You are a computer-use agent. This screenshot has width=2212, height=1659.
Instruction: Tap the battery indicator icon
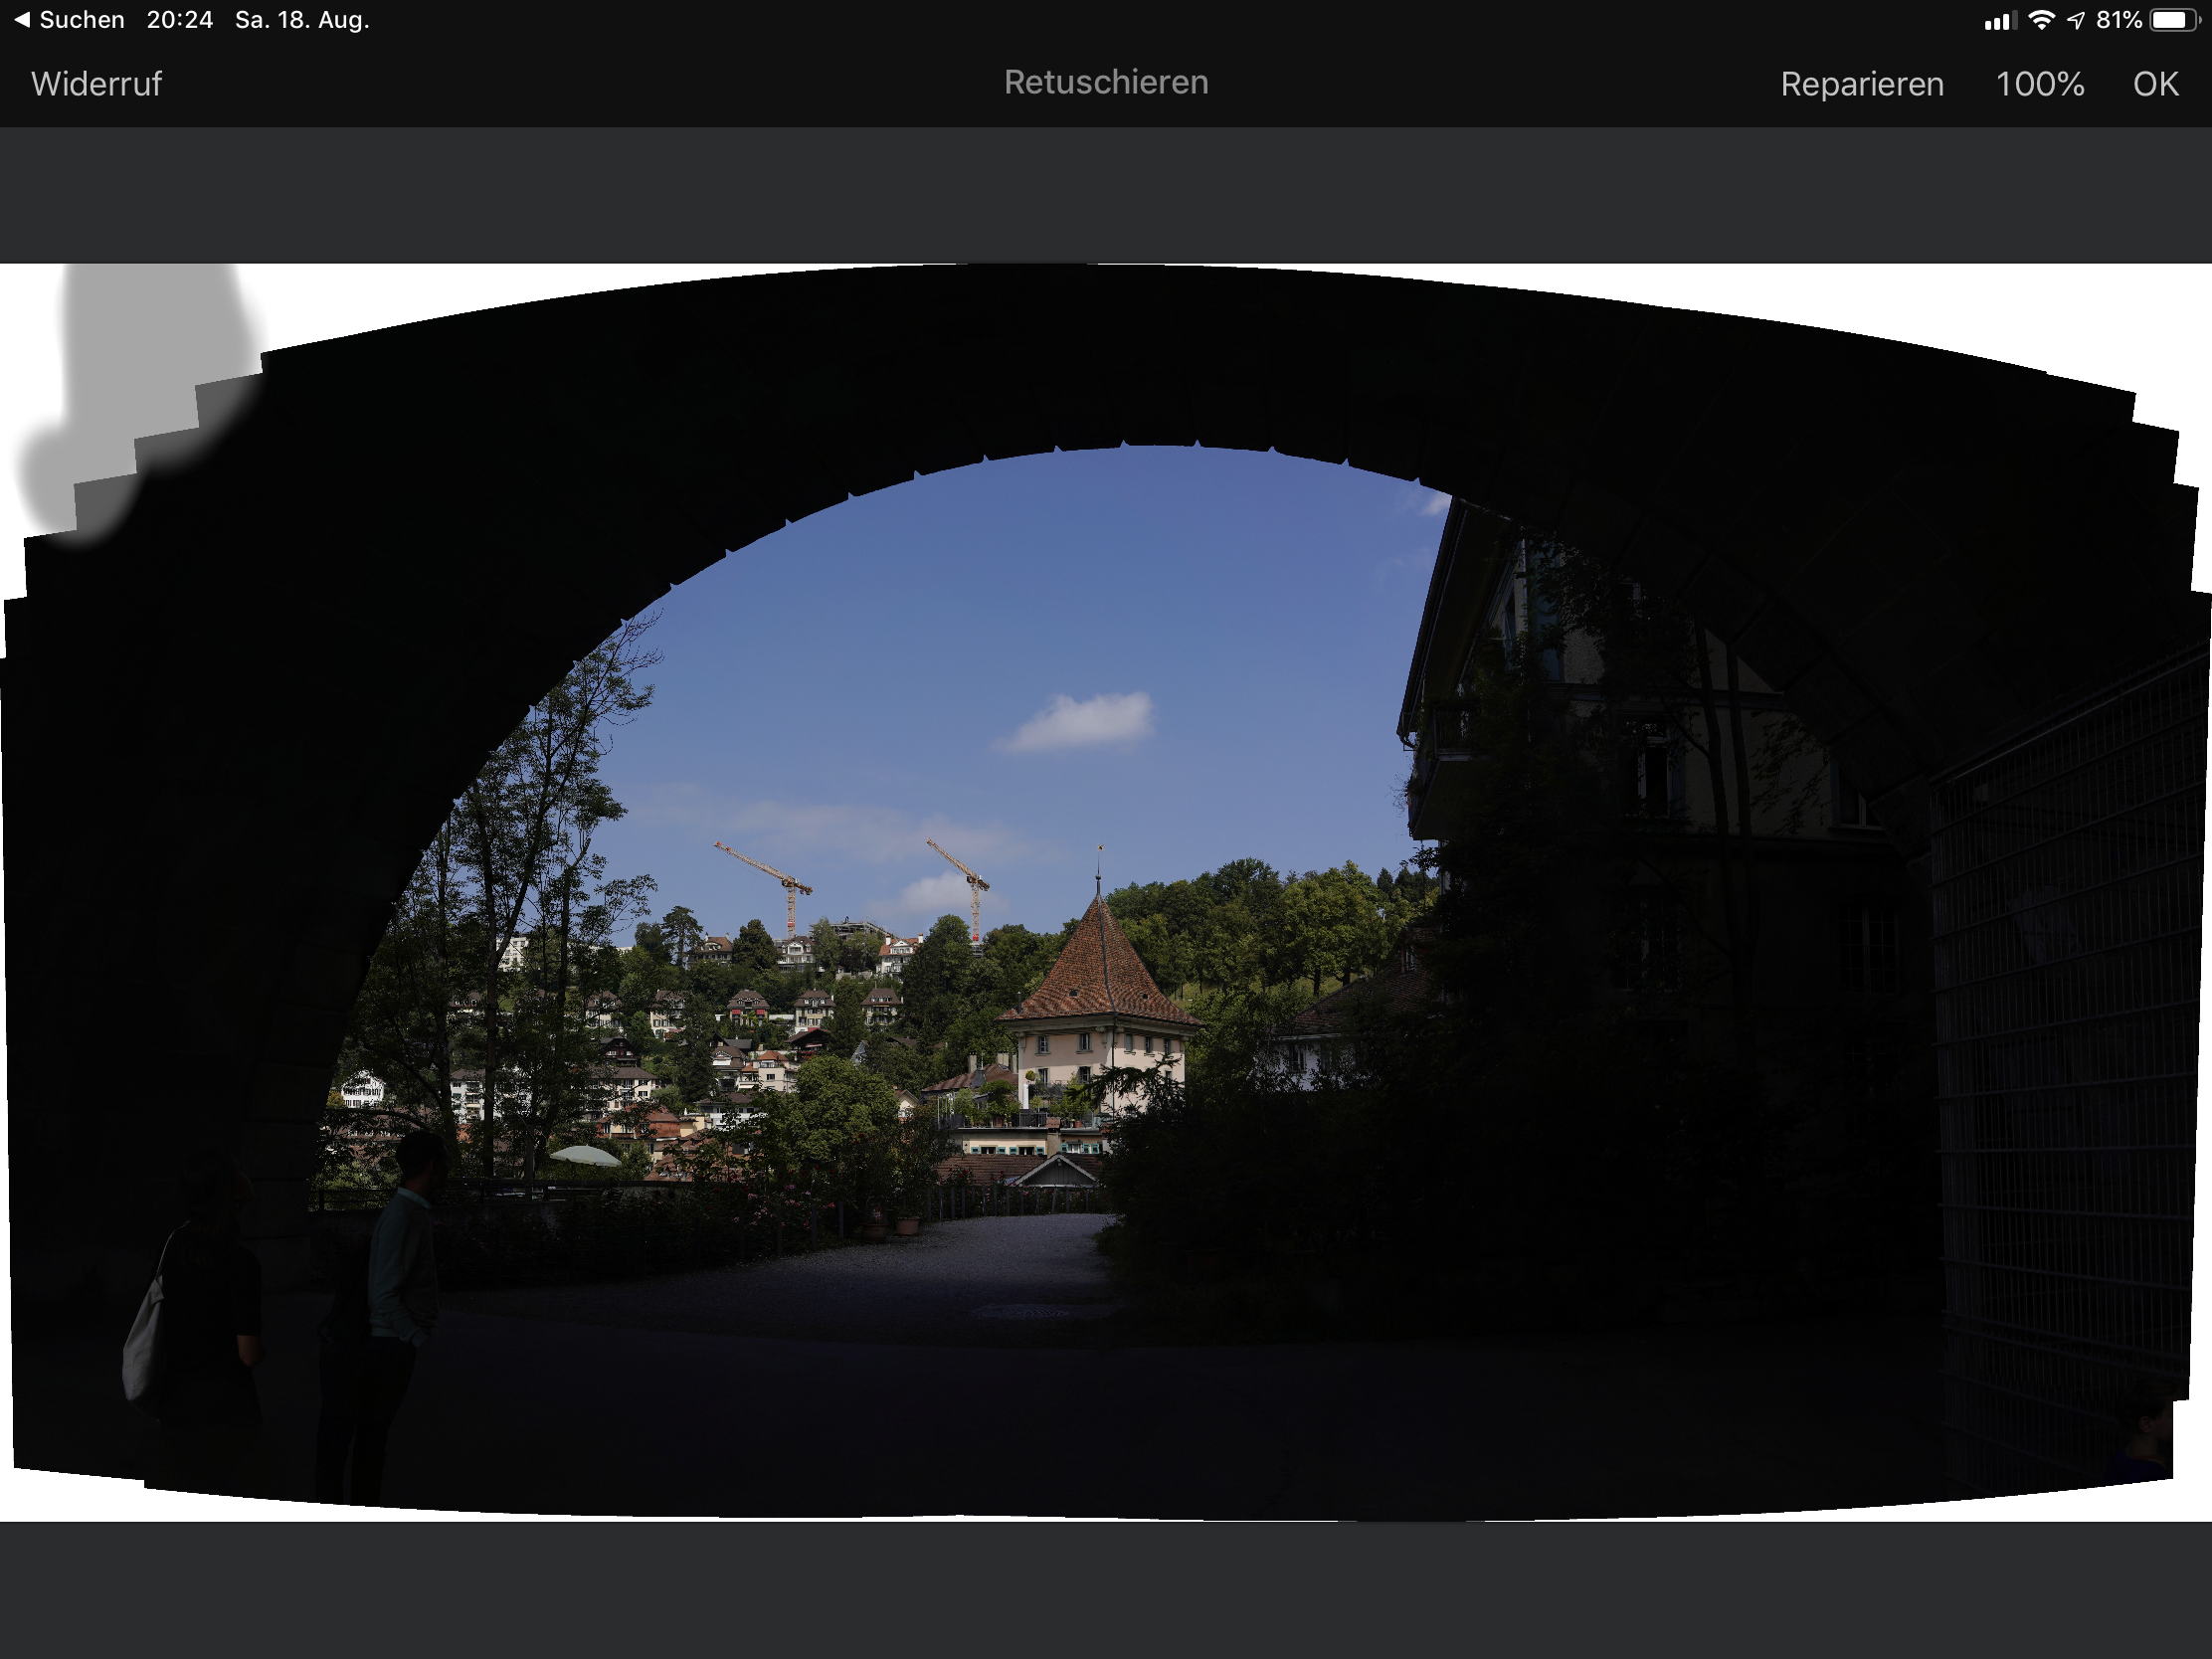pyautogui.click(x=2174, y=20)
